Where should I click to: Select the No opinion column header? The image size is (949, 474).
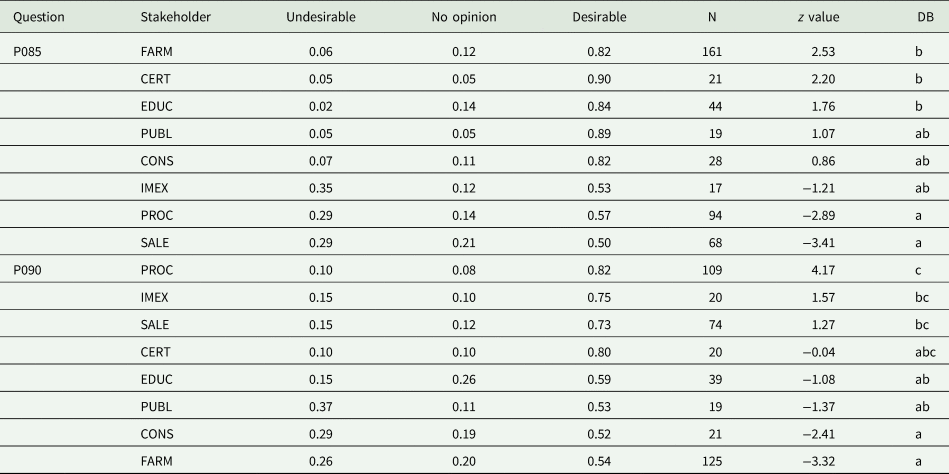pyautogui.click(x=463, y=18)
